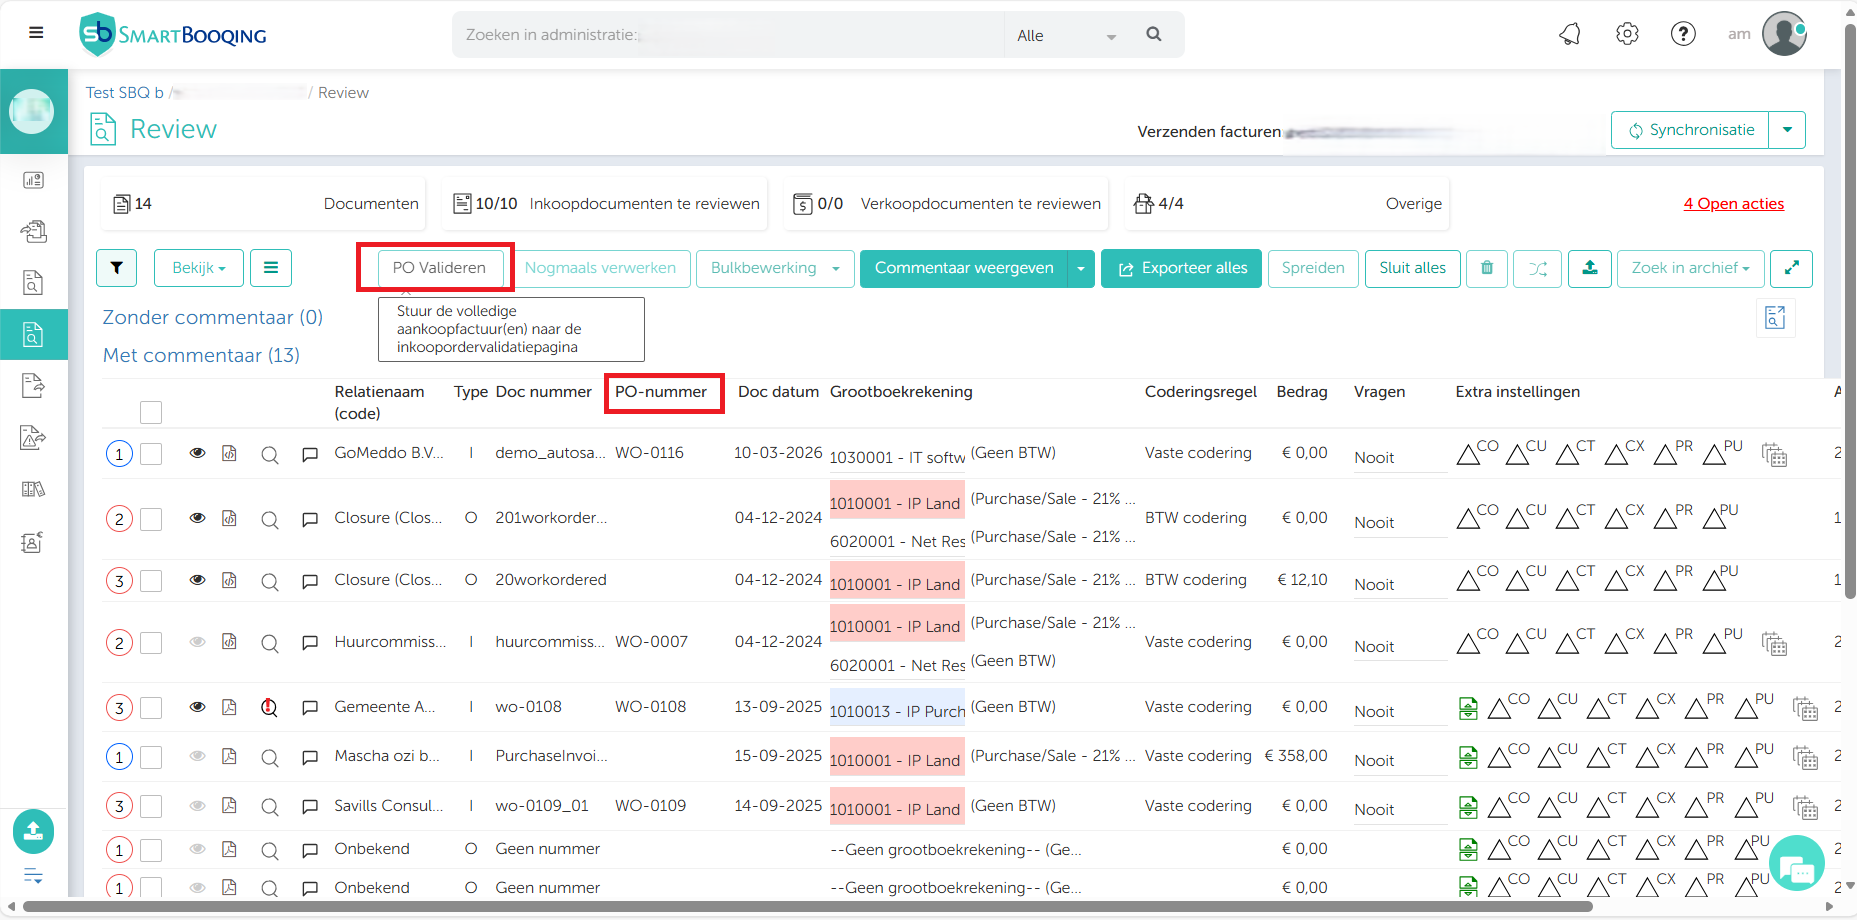
Task: Open the settings gear icon
Action: 1627,34
